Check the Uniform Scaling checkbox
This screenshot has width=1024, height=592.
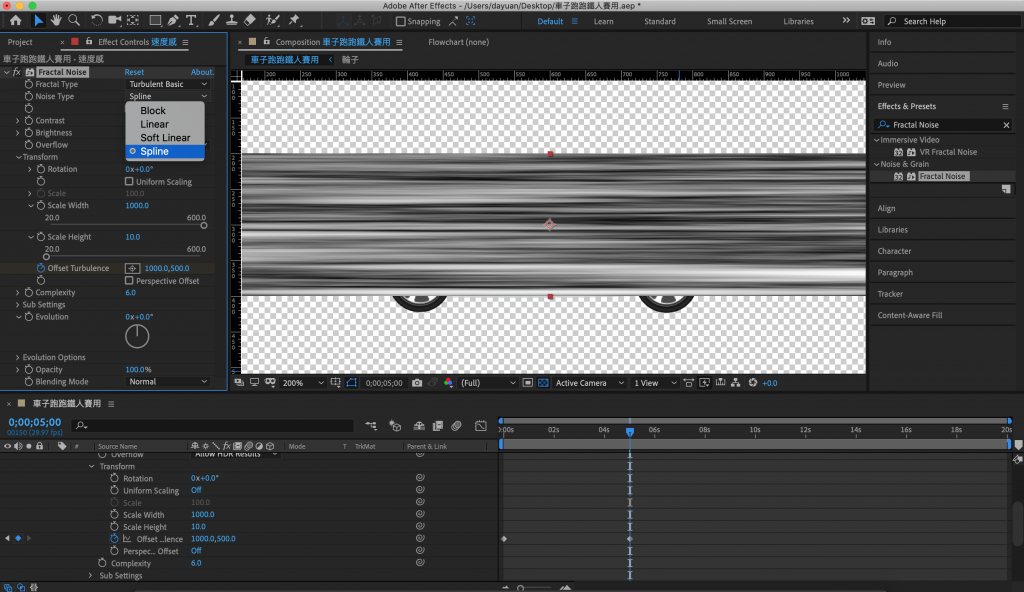tap(129, 182)
